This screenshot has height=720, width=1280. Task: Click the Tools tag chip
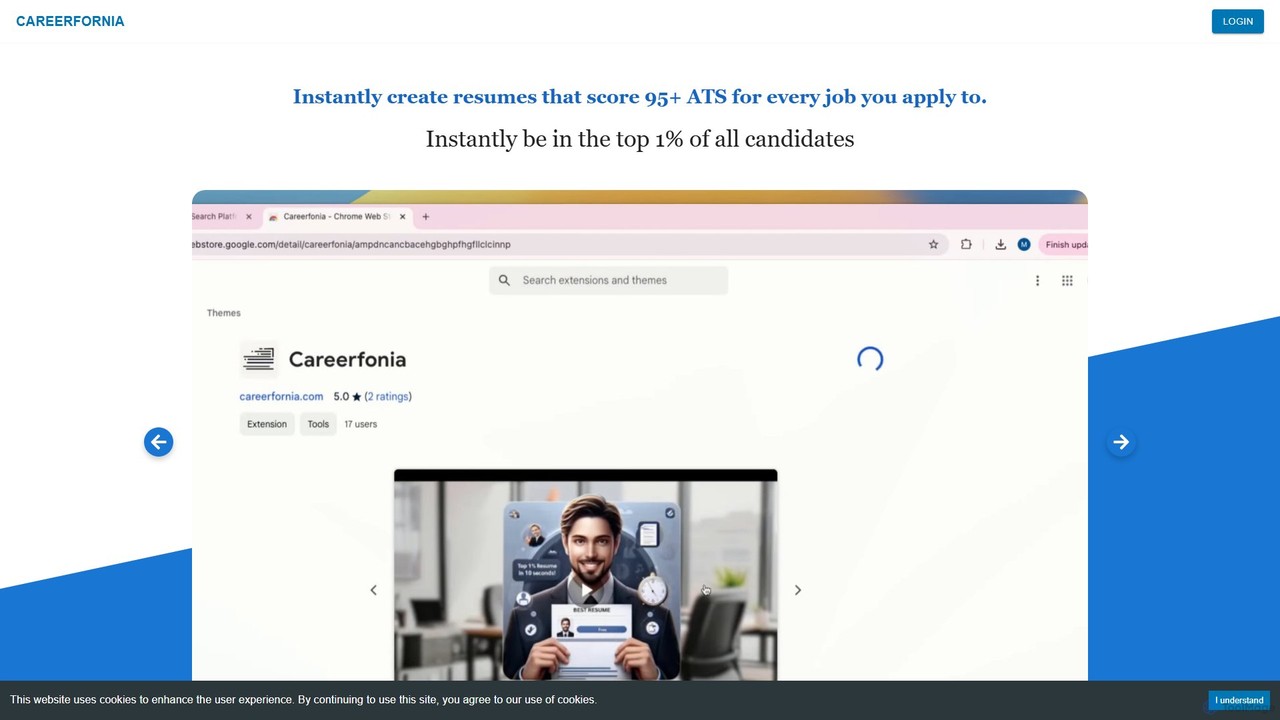pos(318,424)
